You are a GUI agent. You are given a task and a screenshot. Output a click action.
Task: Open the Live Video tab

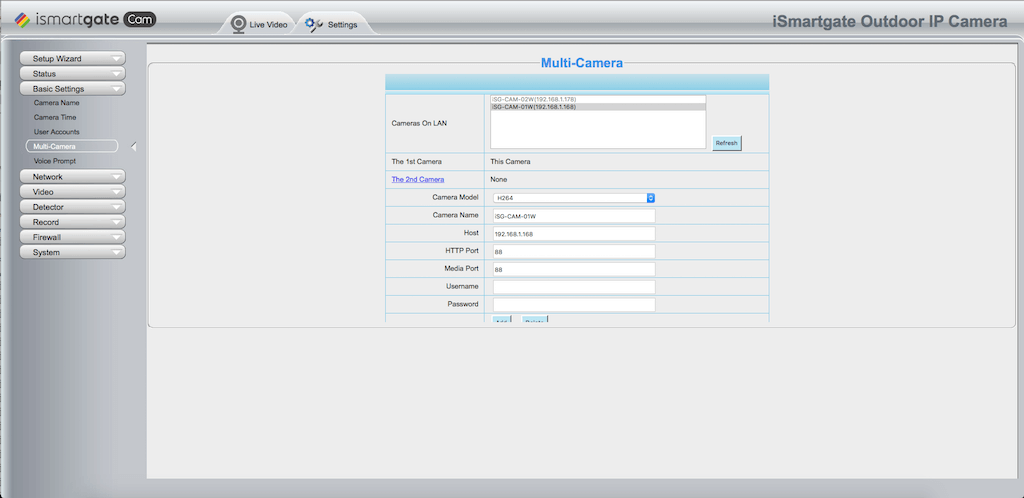pos(260,24)
